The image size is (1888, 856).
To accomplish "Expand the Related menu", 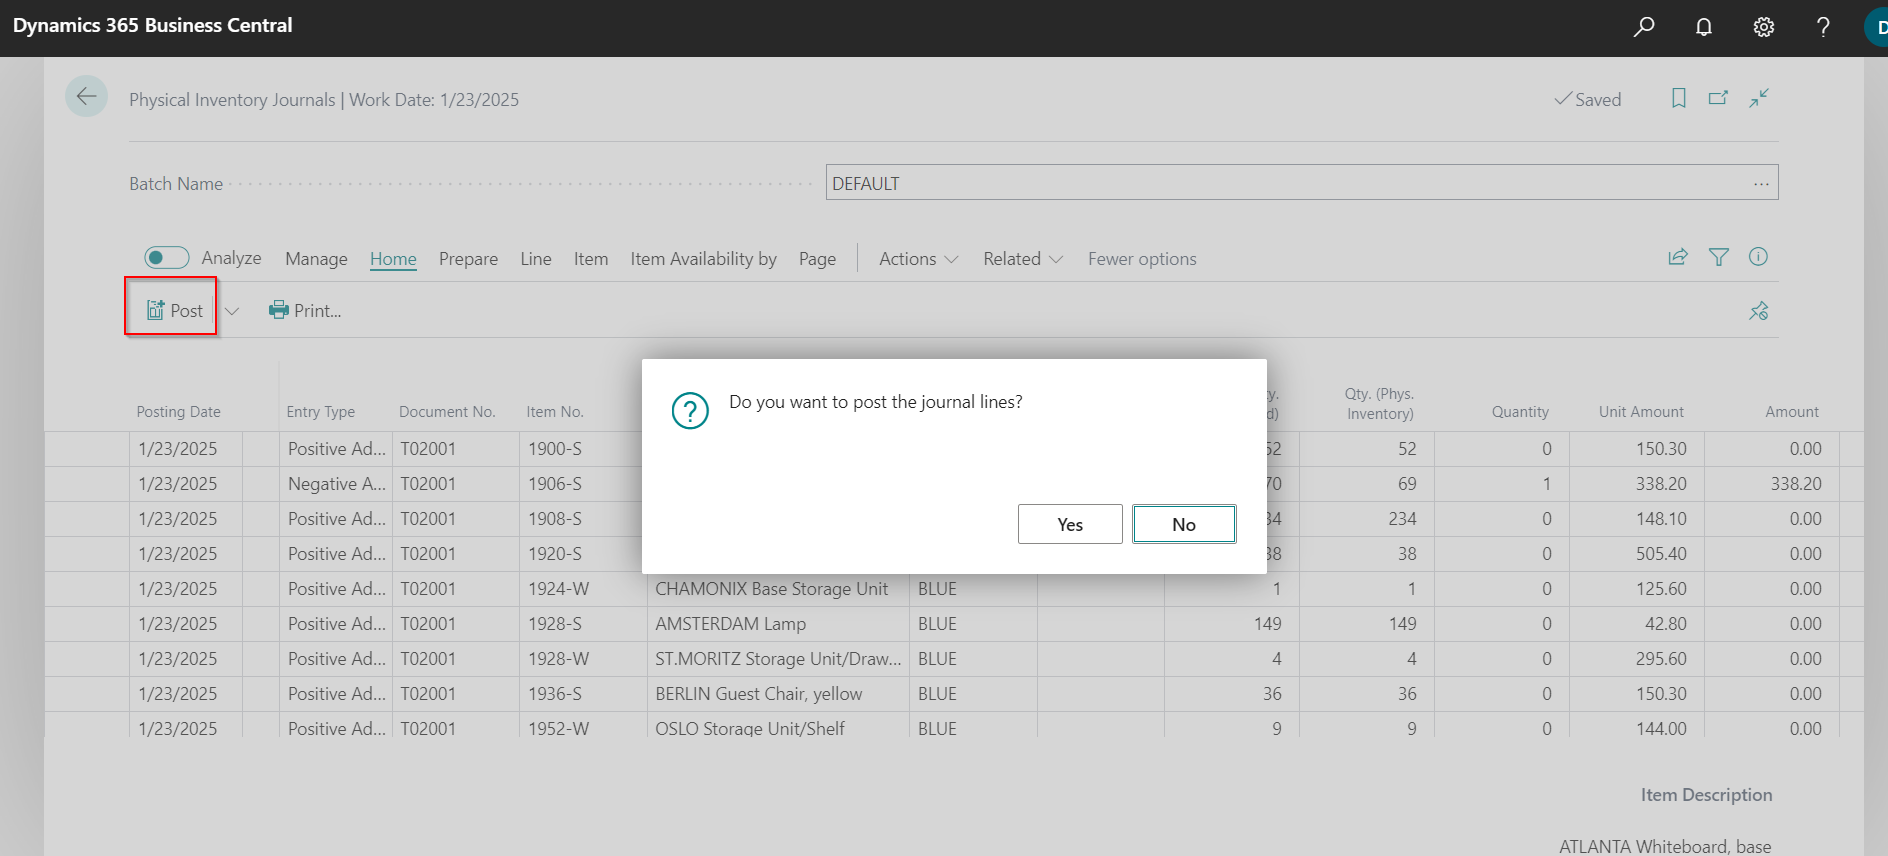I will 1023,259.
